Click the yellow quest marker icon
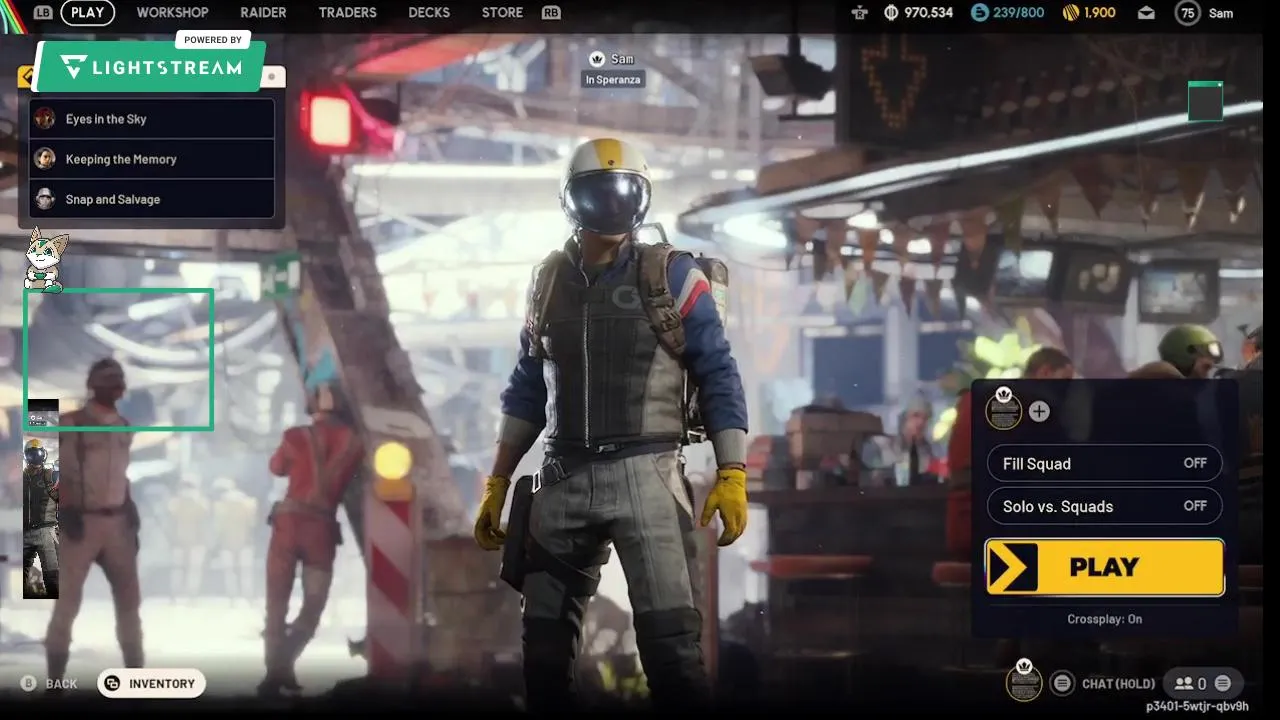 [26, 77]
